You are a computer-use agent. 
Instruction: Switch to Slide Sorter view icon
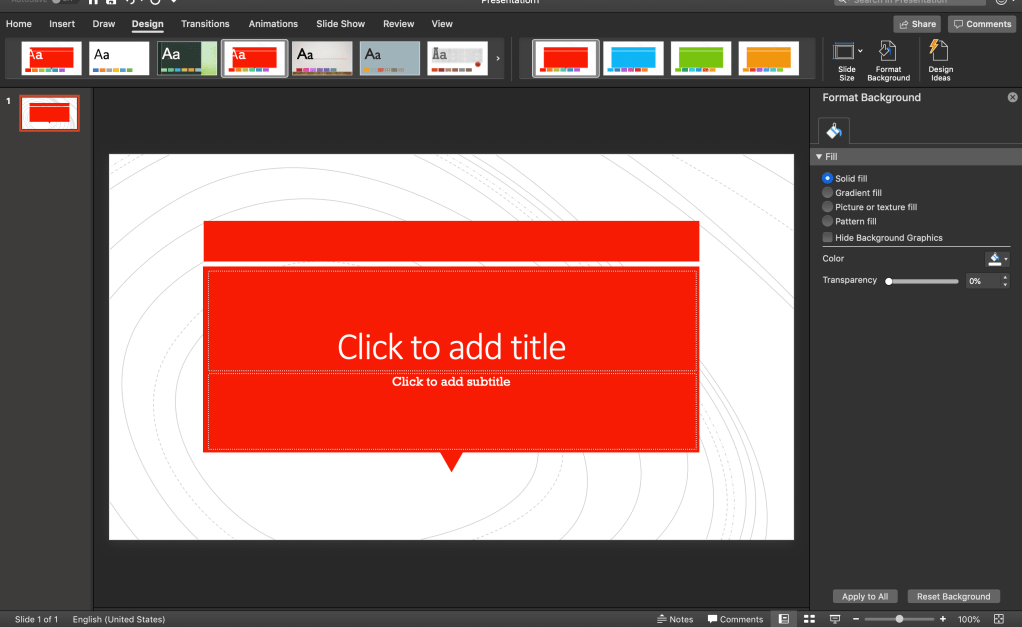(x=810, y=619)
